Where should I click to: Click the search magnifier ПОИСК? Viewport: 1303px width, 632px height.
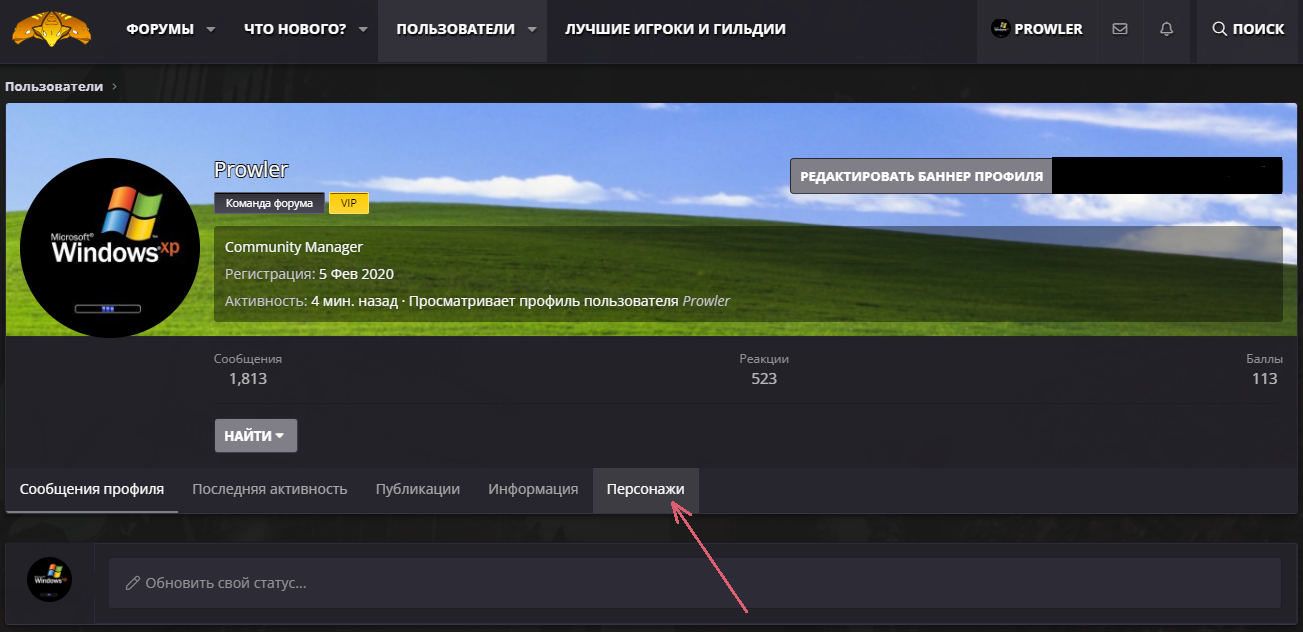1248,29
